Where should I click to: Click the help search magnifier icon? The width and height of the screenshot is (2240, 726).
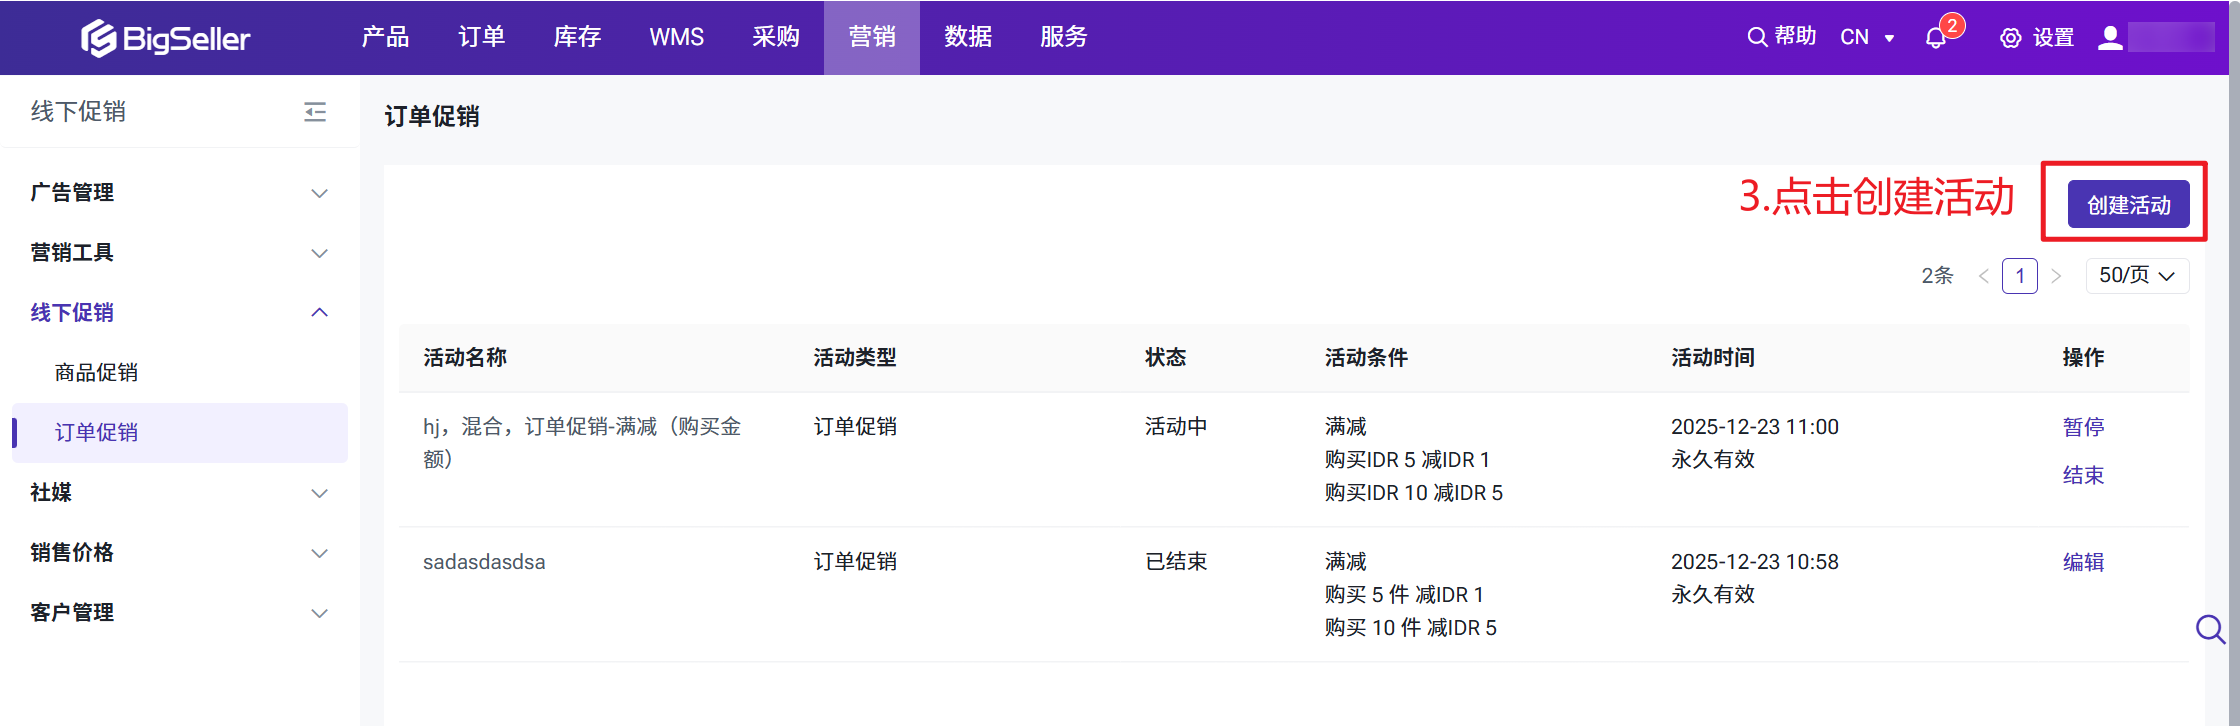pos(1756,37)
